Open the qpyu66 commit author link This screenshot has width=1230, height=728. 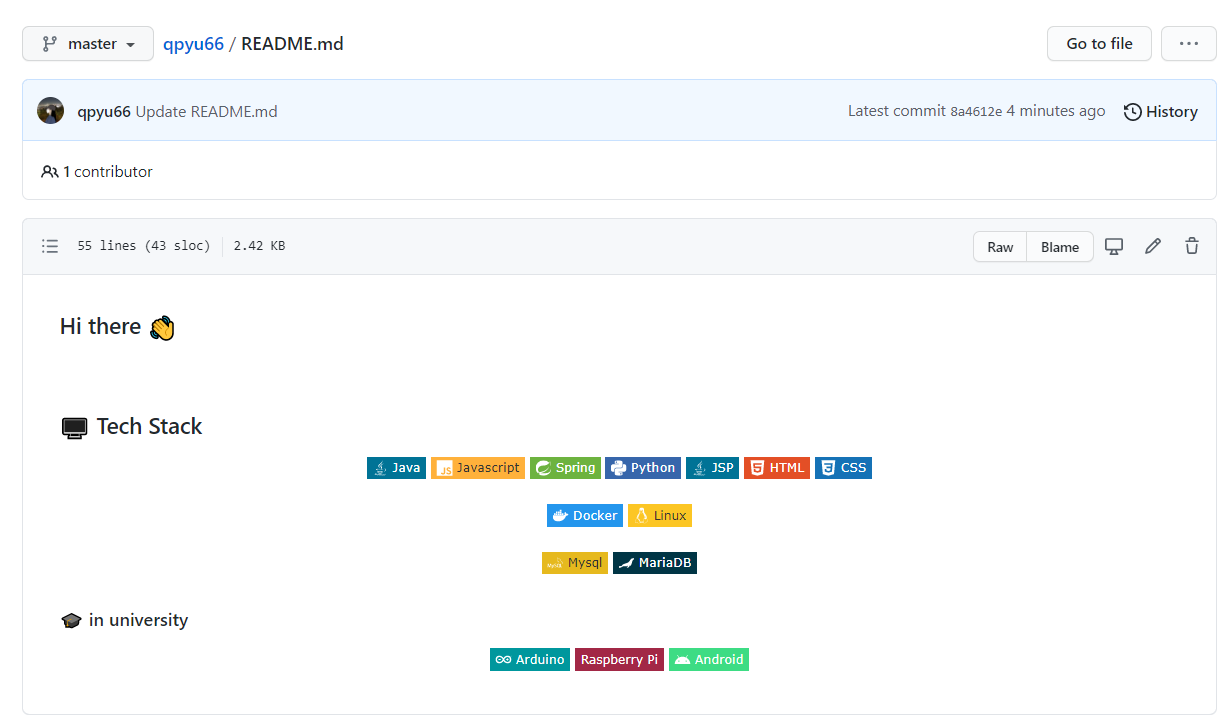click(104, 112)
